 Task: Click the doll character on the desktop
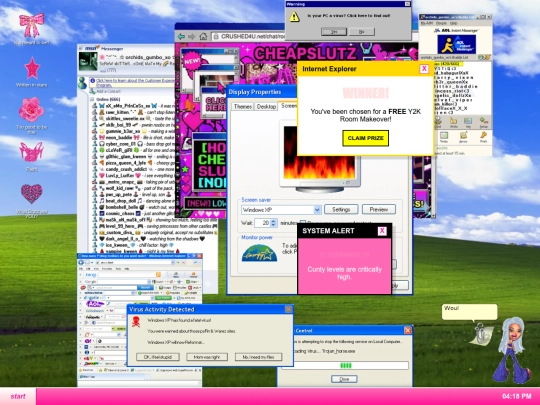pos(511,351)
